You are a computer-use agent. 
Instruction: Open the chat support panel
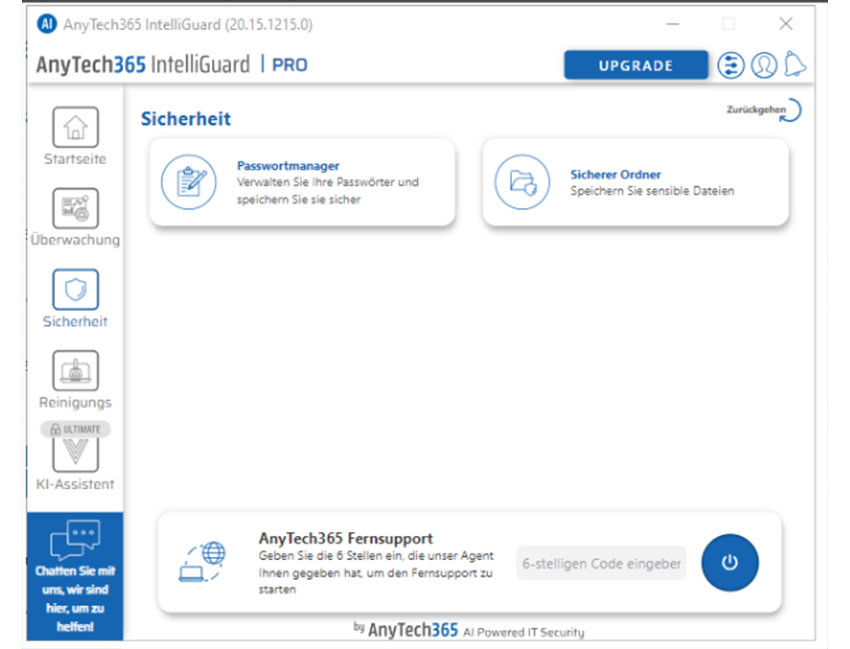click(x=75, y=575)
